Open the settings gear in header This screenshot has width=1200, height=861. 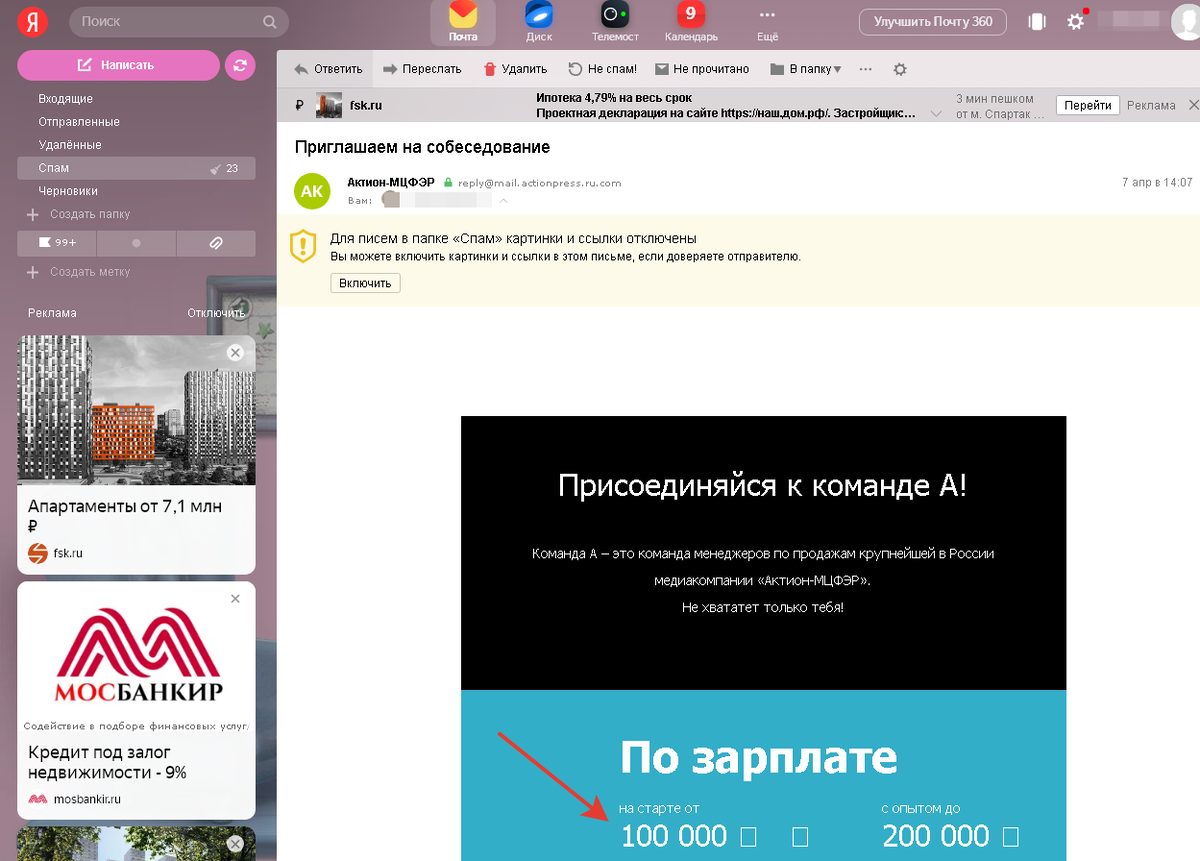pos(1076,21)
